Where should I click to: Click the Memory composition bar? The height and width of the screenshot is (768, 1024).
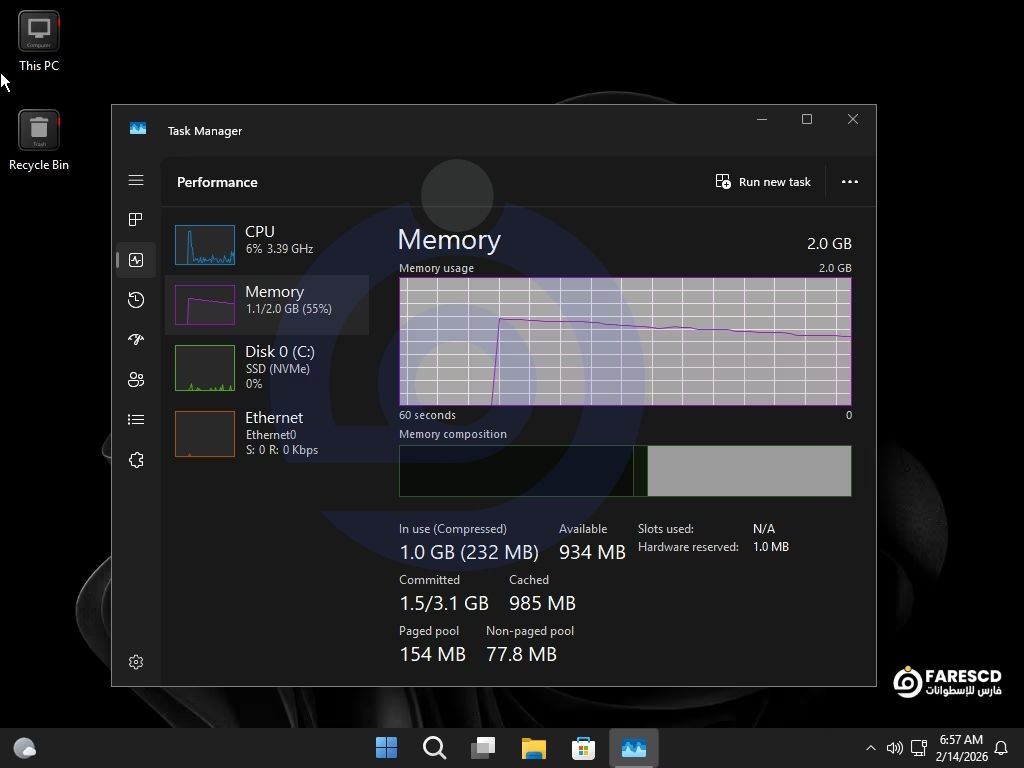tap(625, 471)
